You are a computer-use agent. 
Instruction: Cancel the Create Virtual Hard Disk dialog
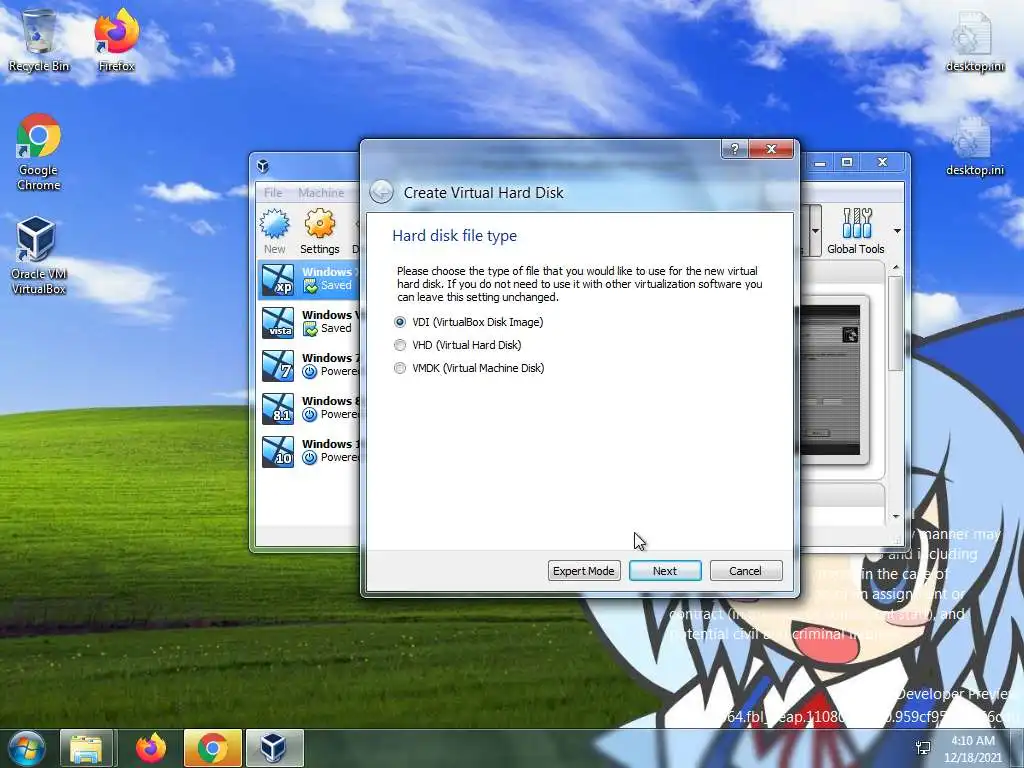pos(745,571)
